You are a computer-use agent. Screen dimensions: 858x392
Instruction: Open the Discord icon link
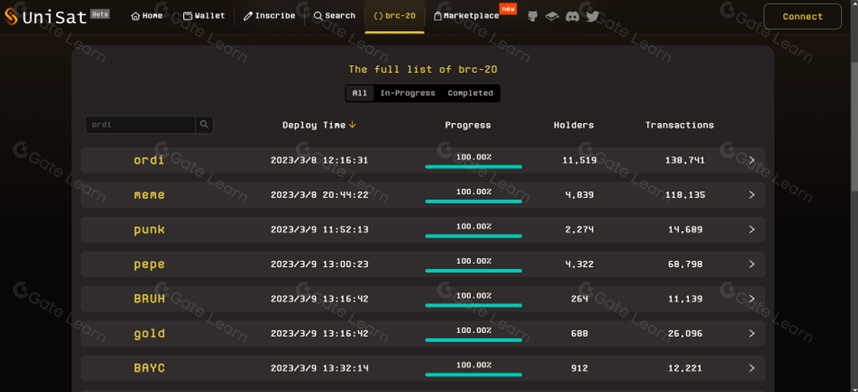click(x=572, y=16)
